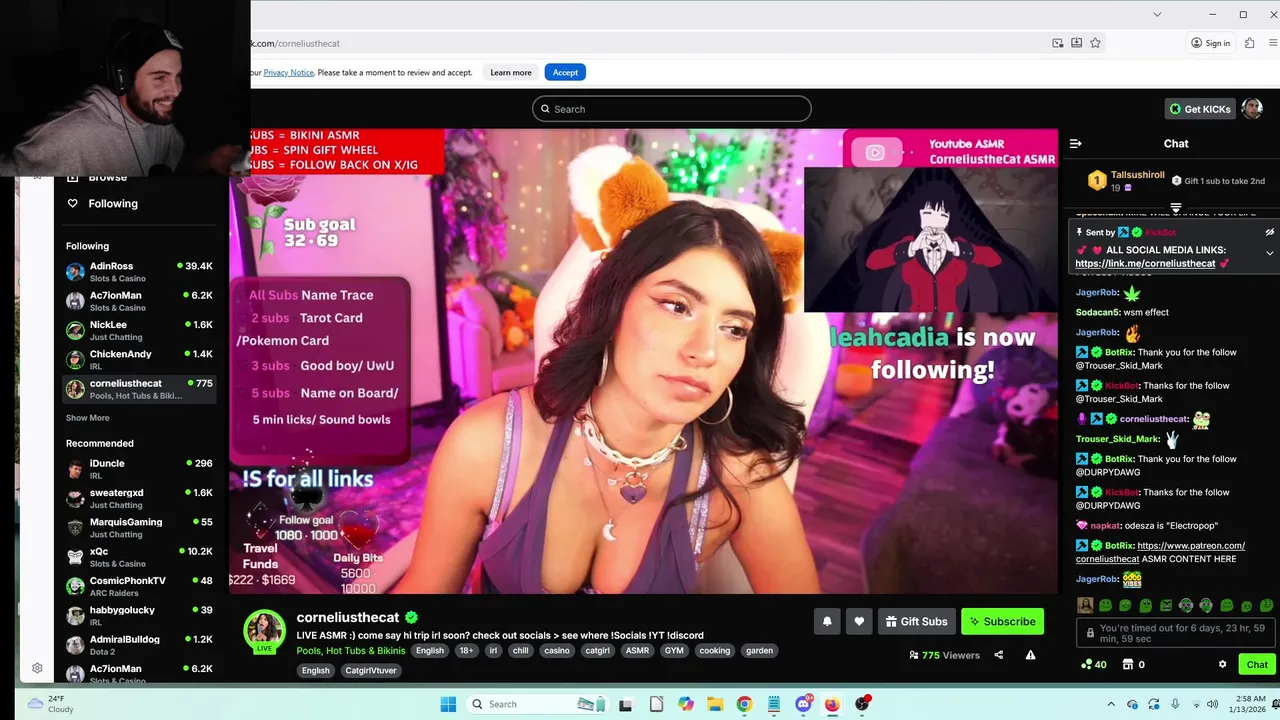This screenshot has height=720, width=1280.
Task: Click the Tallsushiroll gift leaderboard entry
Action: click(1125, 181)
